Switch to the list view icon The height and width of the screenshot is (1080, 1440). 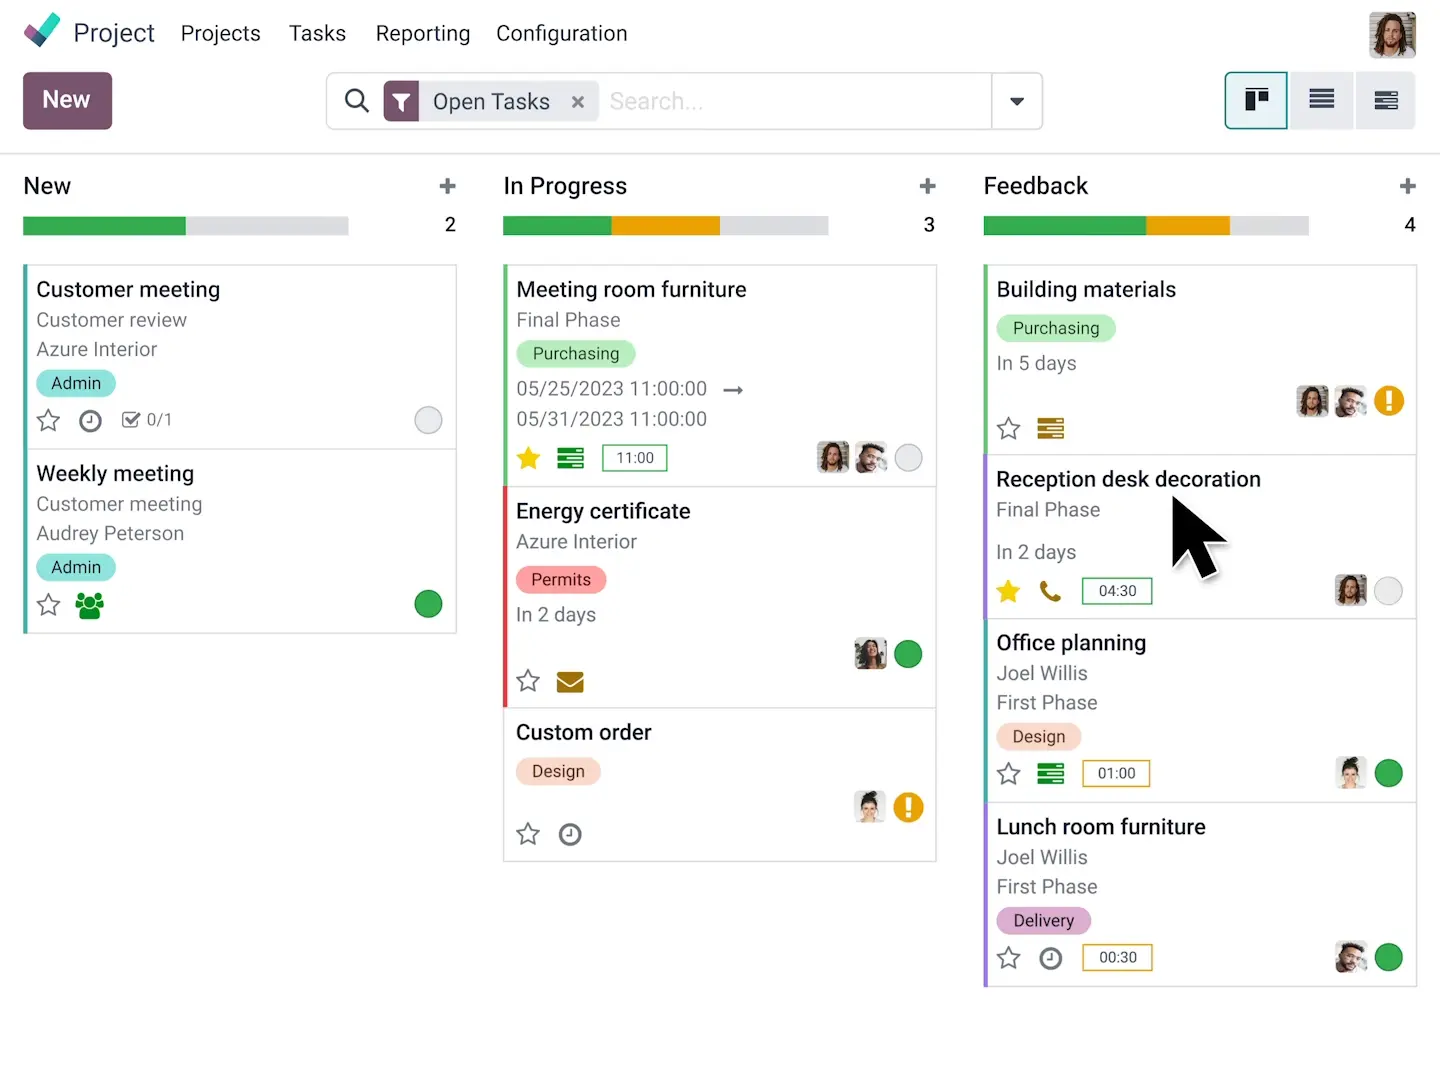point(1321,100)
